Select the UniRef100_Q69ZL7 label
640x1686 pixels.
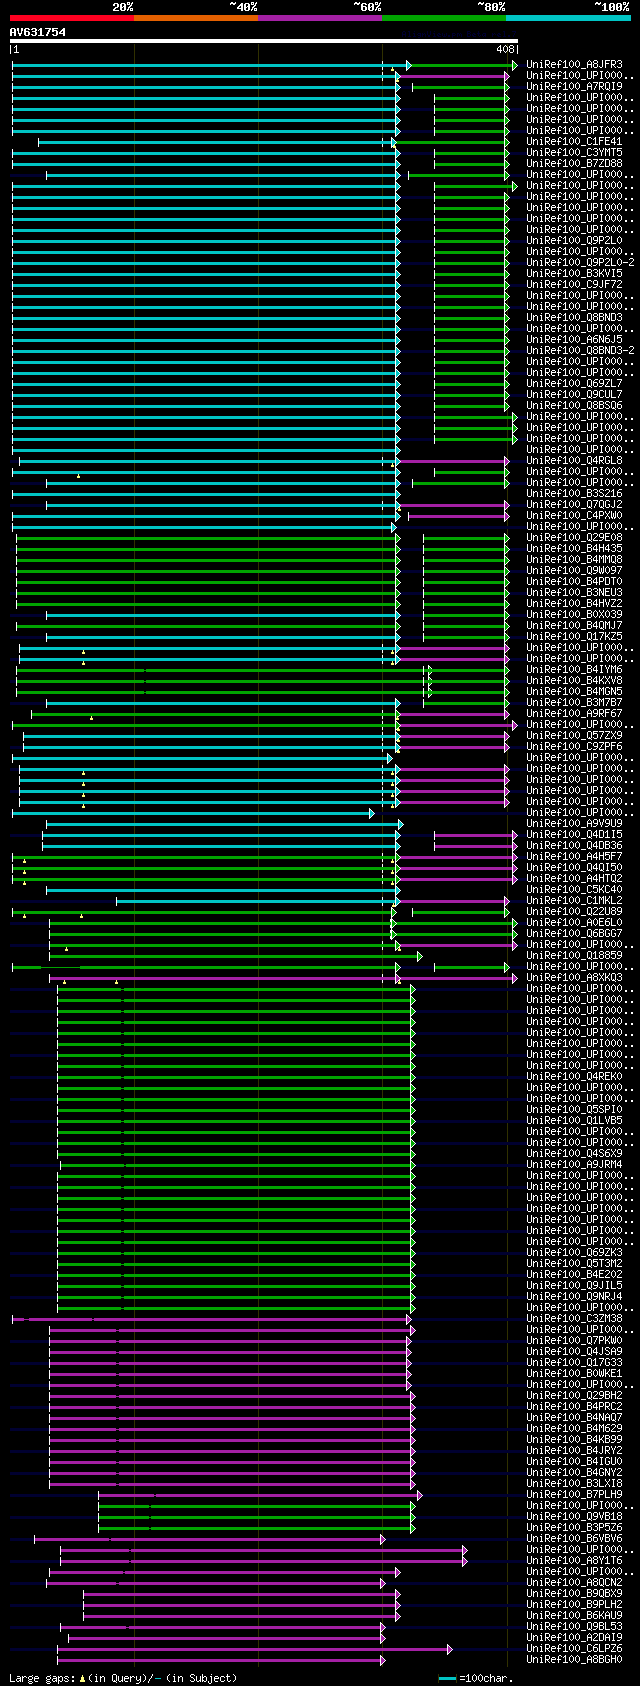point(574,384)
